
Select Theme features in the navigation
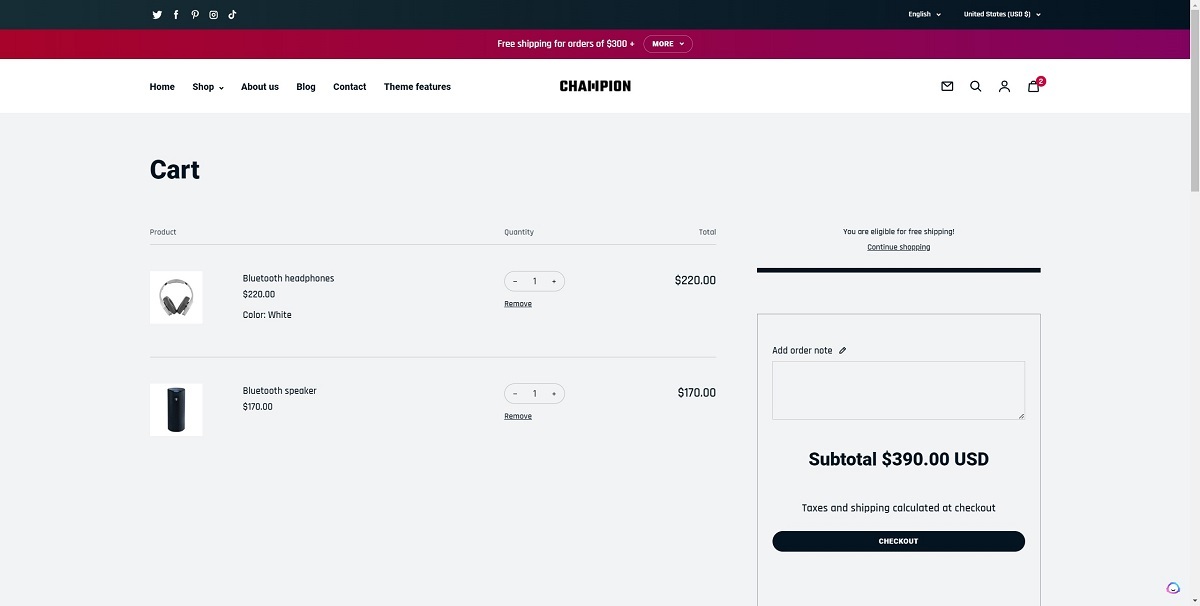coord(417,87)
